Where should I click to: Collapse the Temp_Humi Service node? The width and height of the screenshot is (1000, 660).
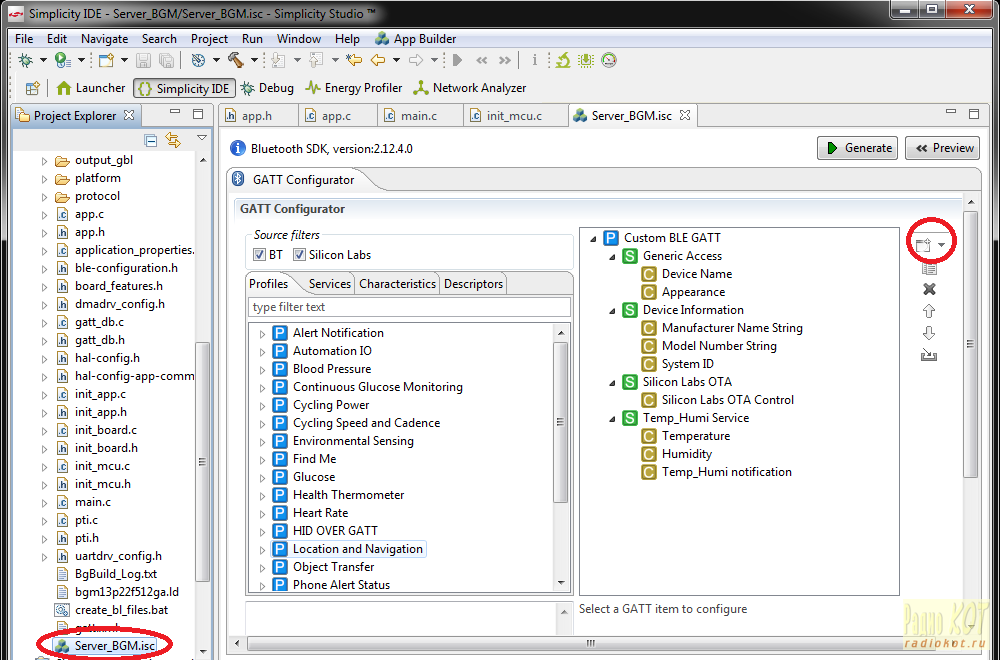613,418
